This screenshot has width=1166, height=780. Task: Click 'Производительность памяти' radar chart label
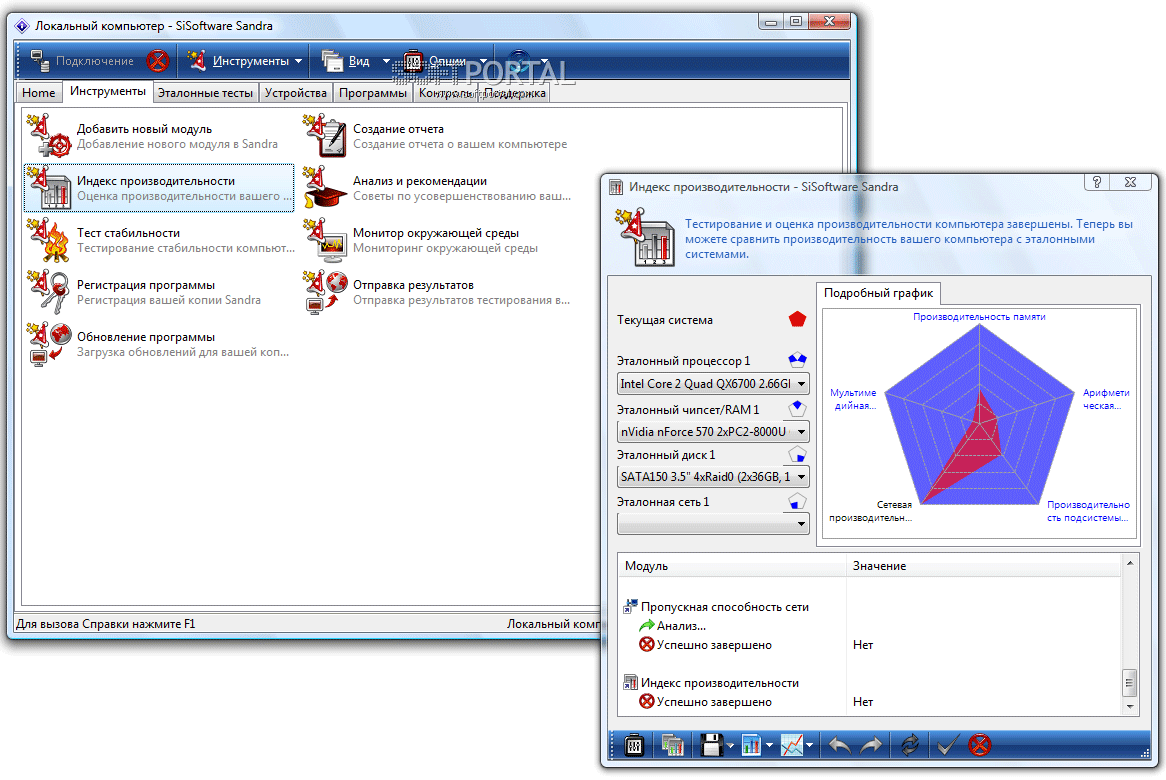[x=979, y=317]
